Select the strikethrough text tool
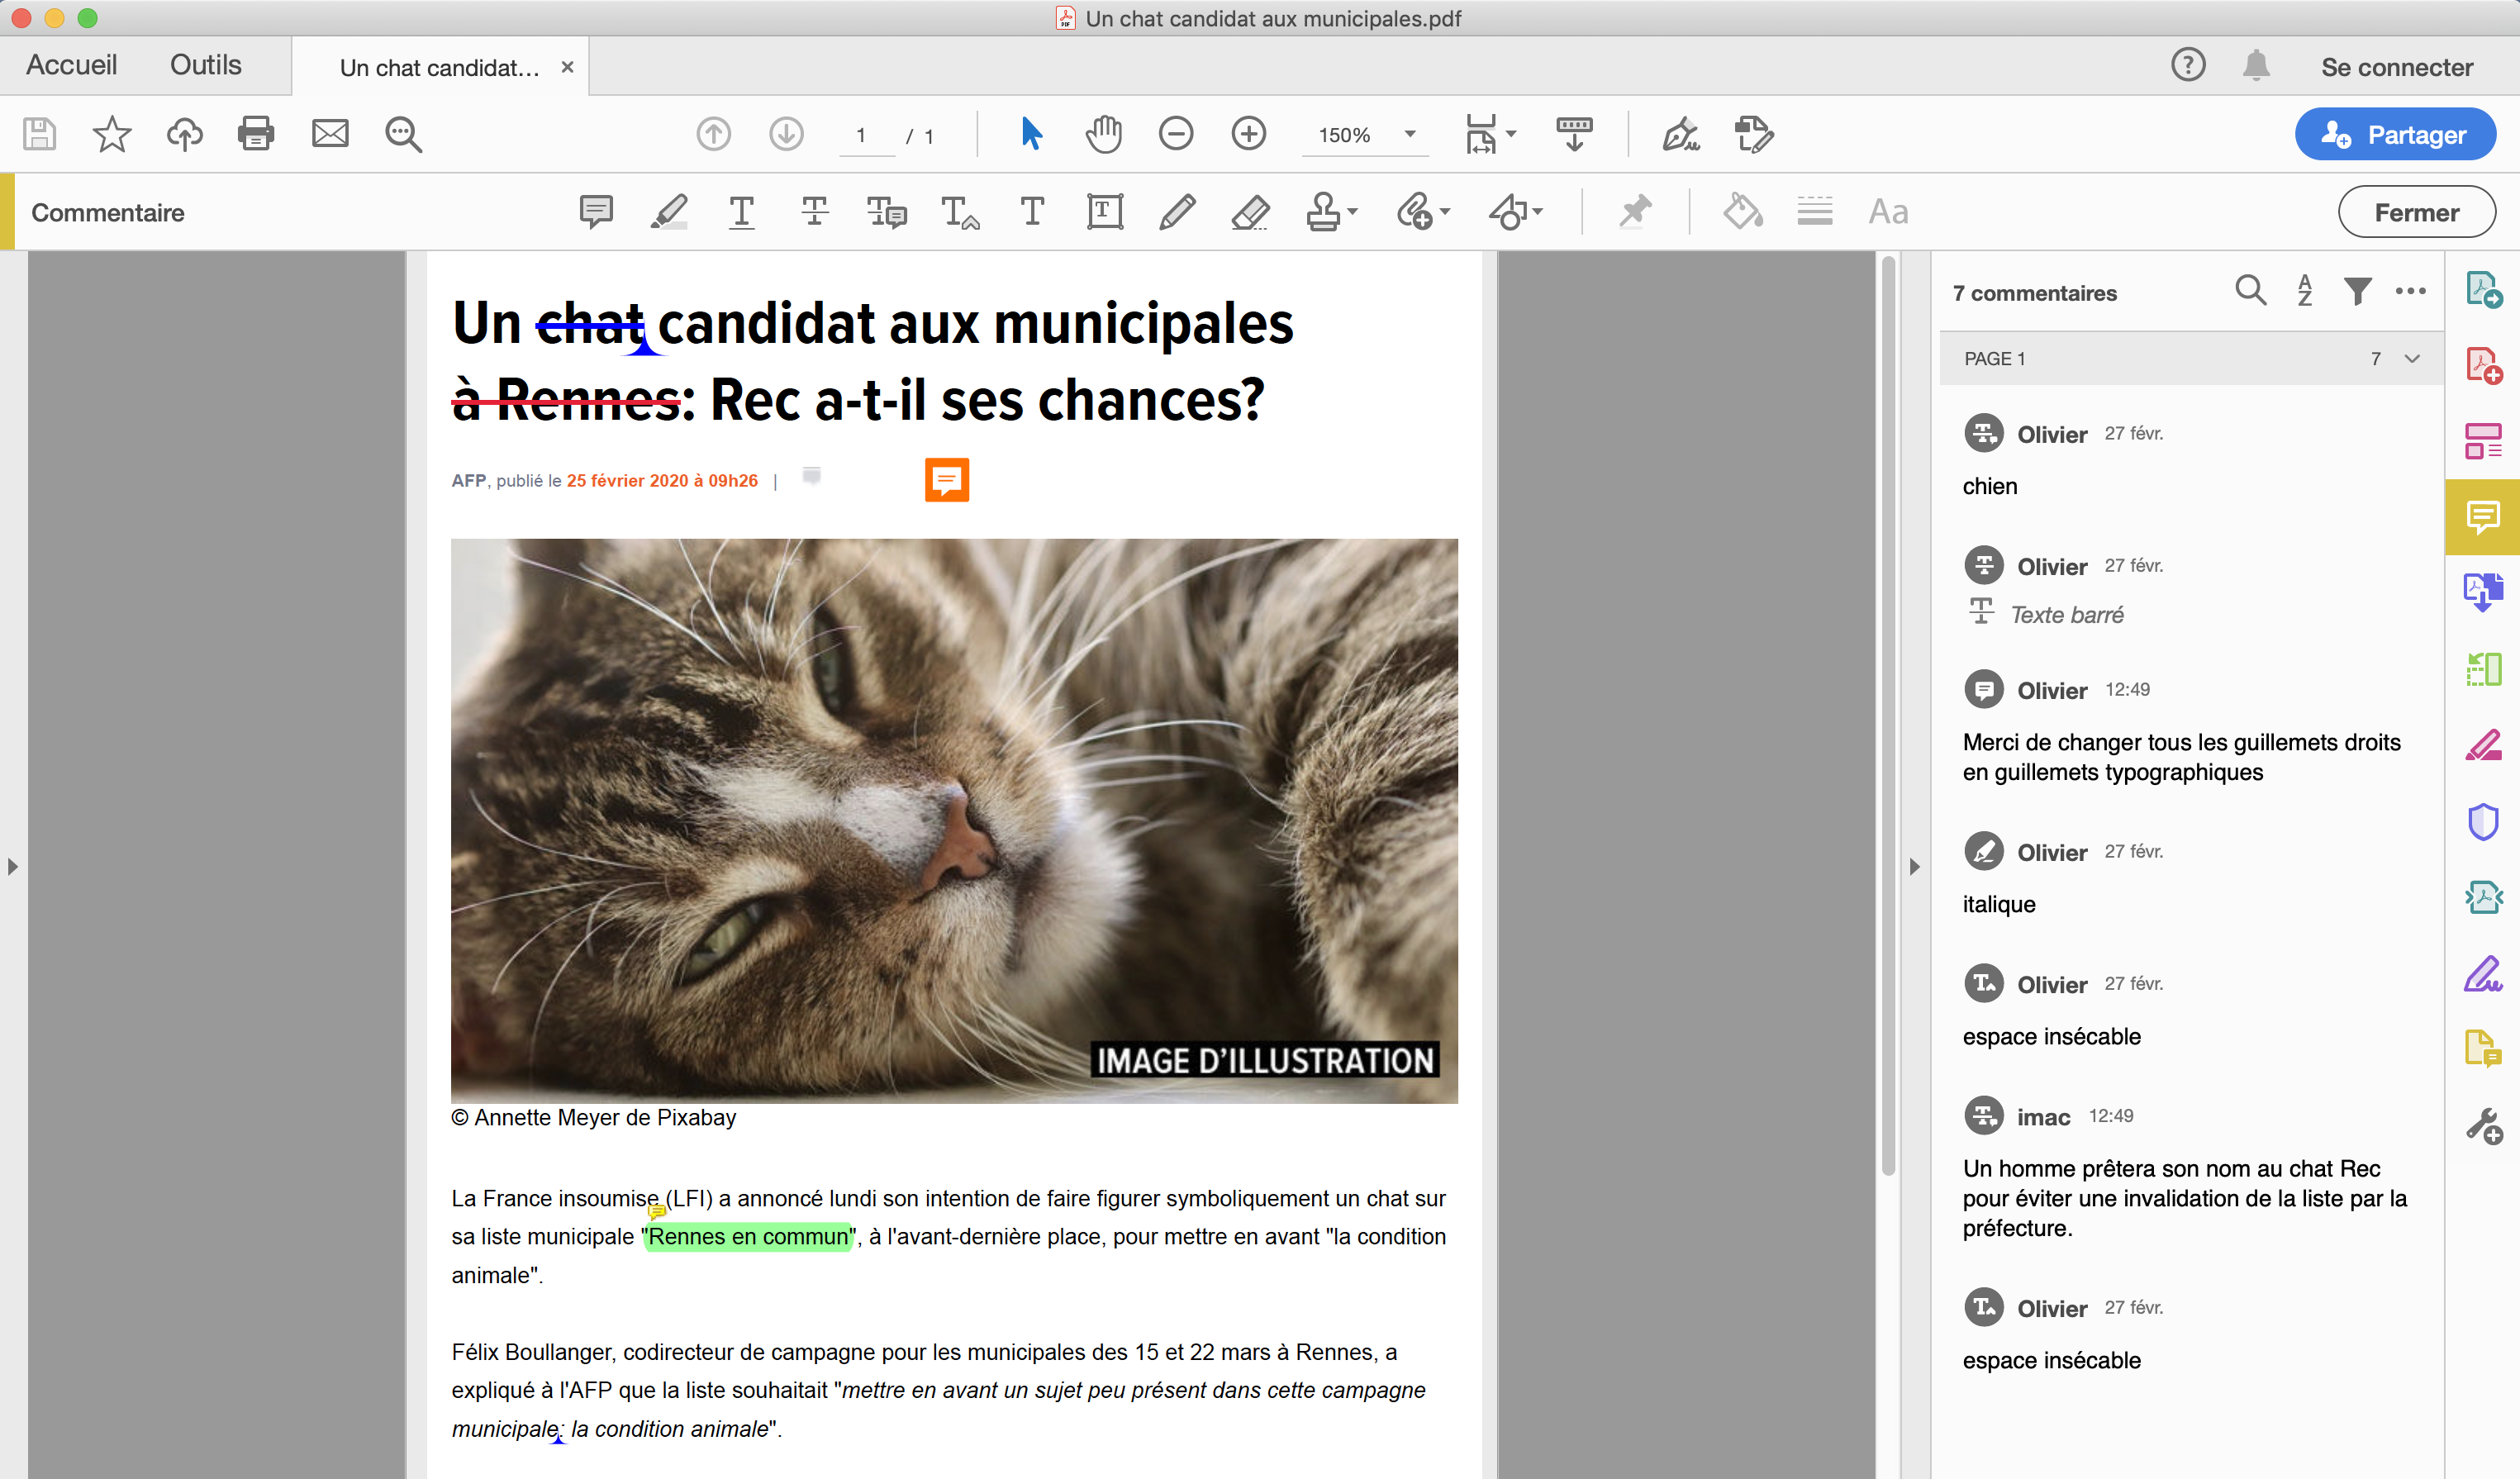 (814, 212)
